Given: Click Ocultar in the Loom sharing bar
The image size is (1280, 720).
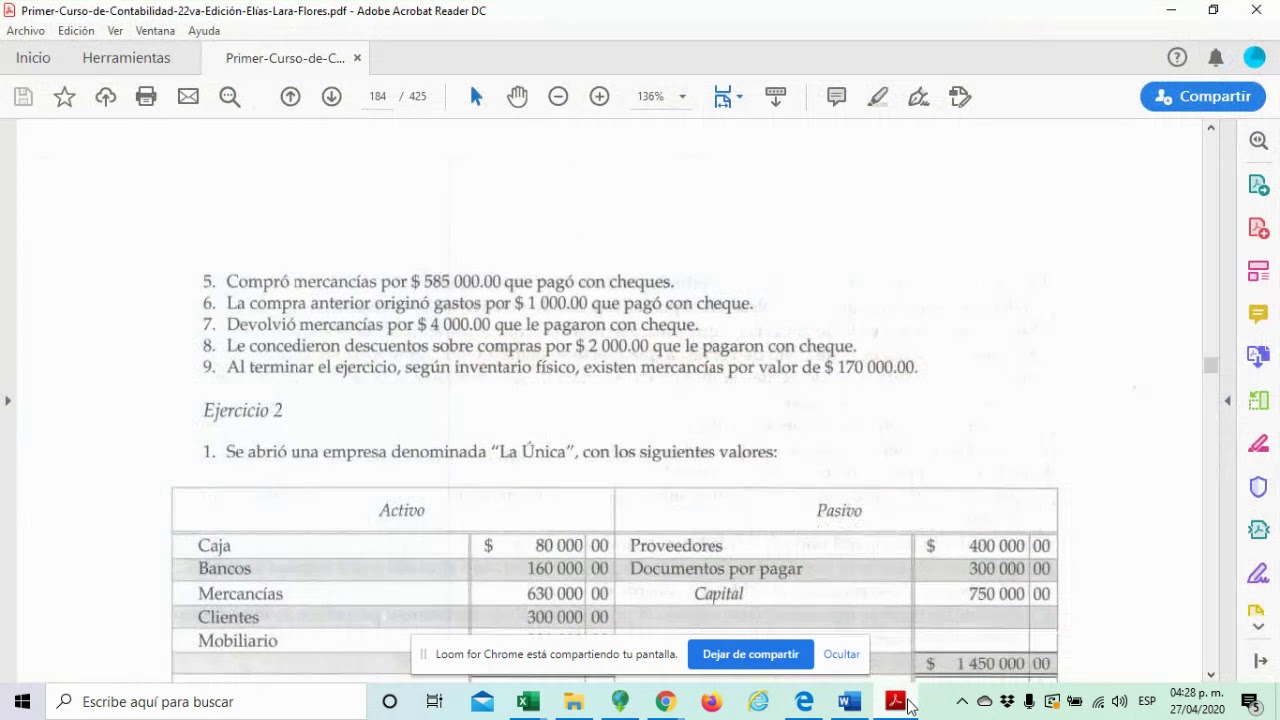Looking at the screenshot, I should click(x=841, y=654).
